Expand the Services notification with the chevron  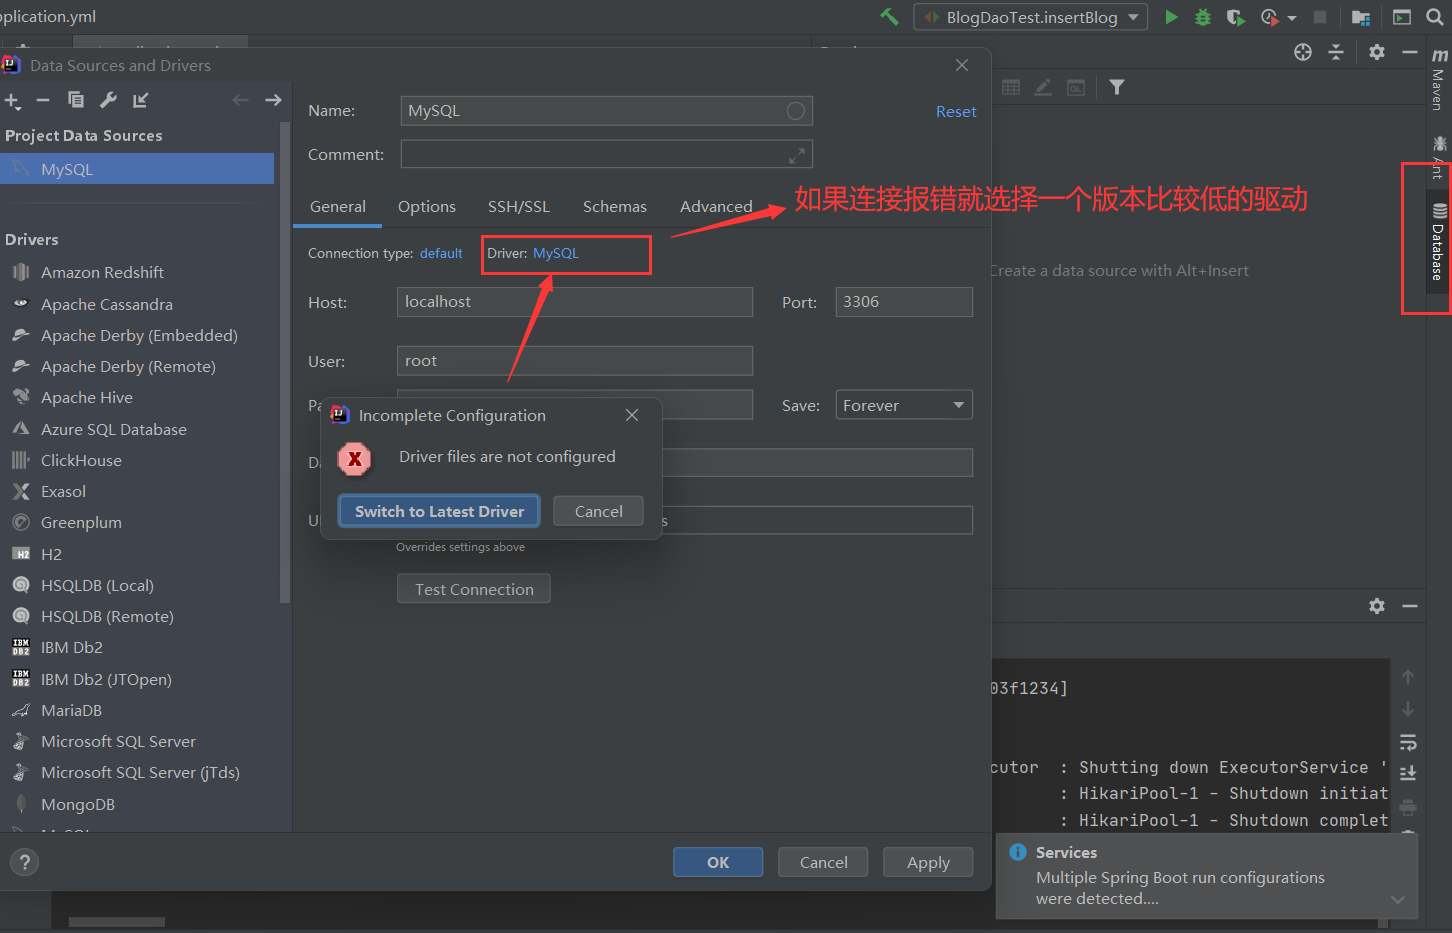[x=1398, y=899]
